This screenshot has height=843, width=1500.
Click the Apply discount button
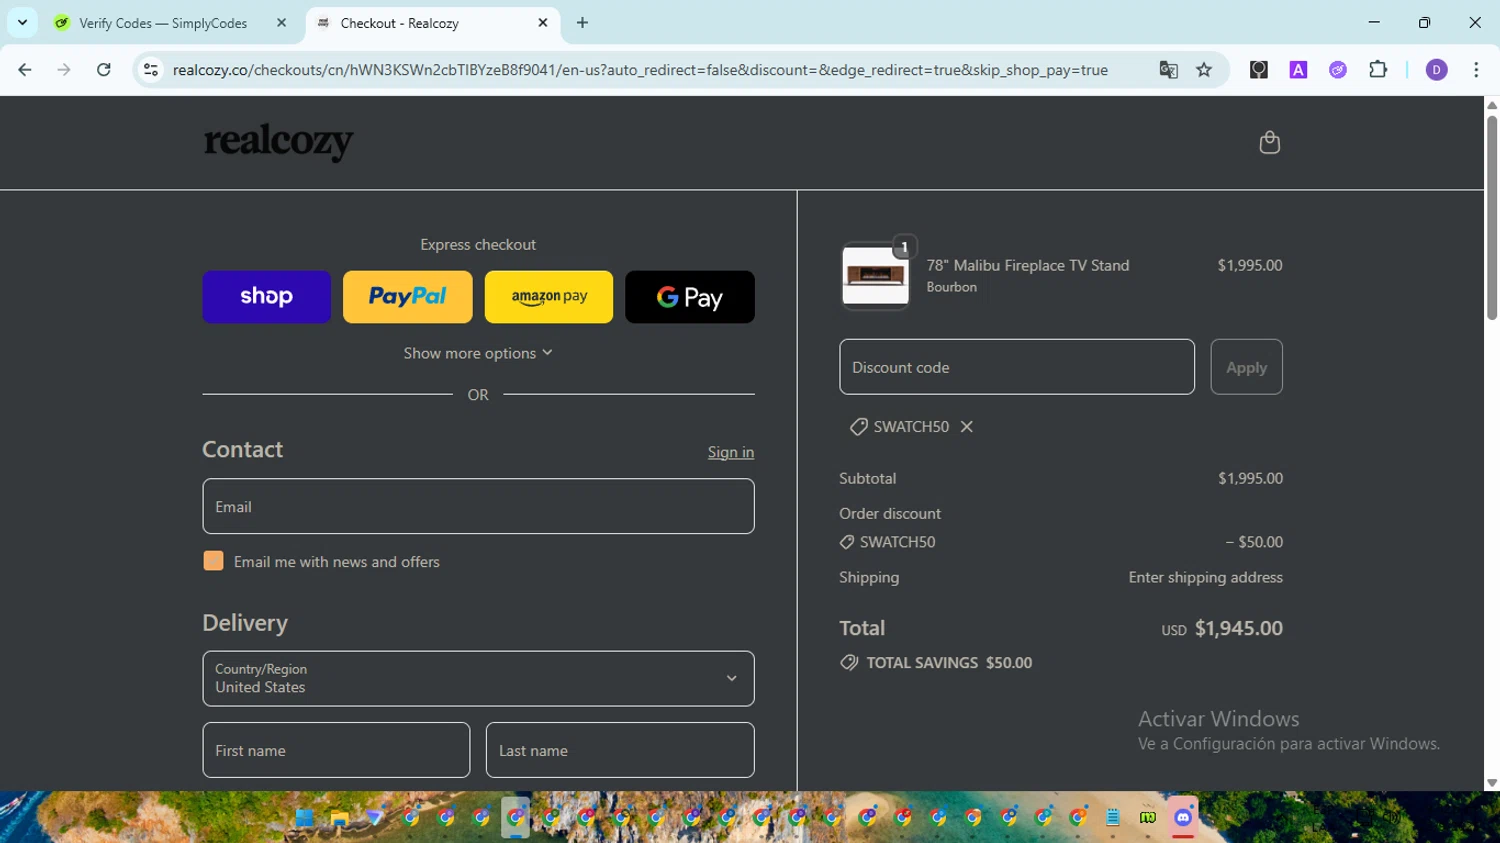(1246, 367)
